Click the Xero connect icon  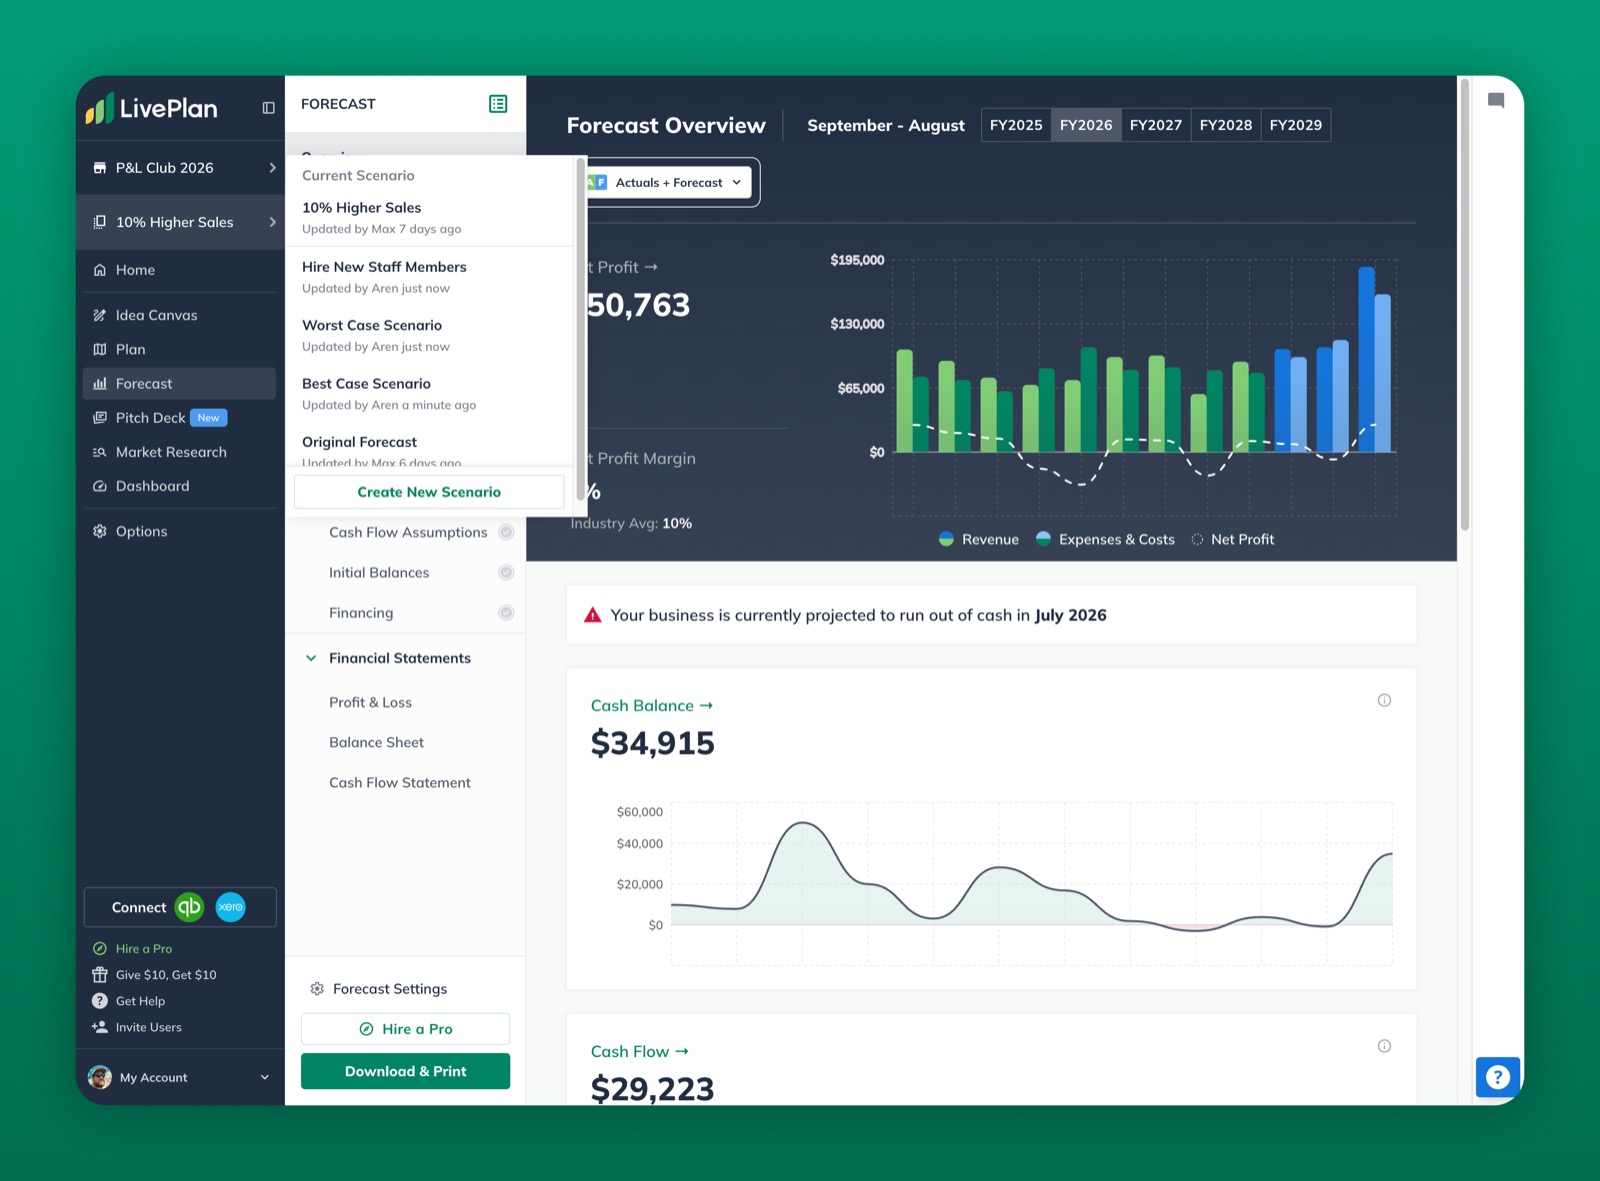pyautogui.click(x=231, y=907)
